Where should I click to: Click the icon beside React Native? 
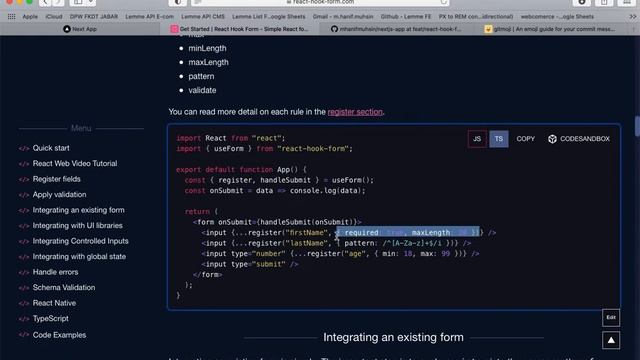click(x=24, y=303)
